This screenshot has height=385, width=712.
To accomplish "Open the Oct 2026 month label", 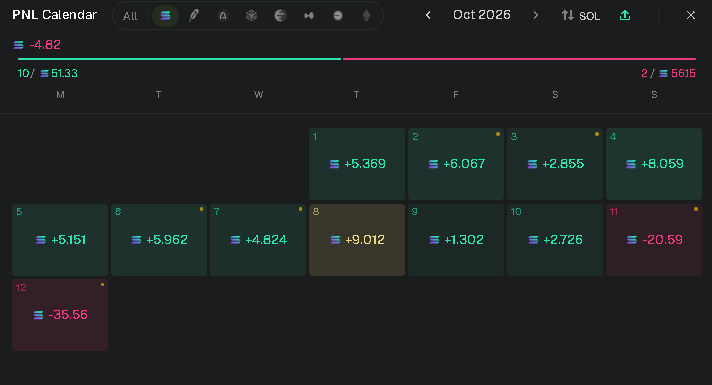I will pos(482,15).
